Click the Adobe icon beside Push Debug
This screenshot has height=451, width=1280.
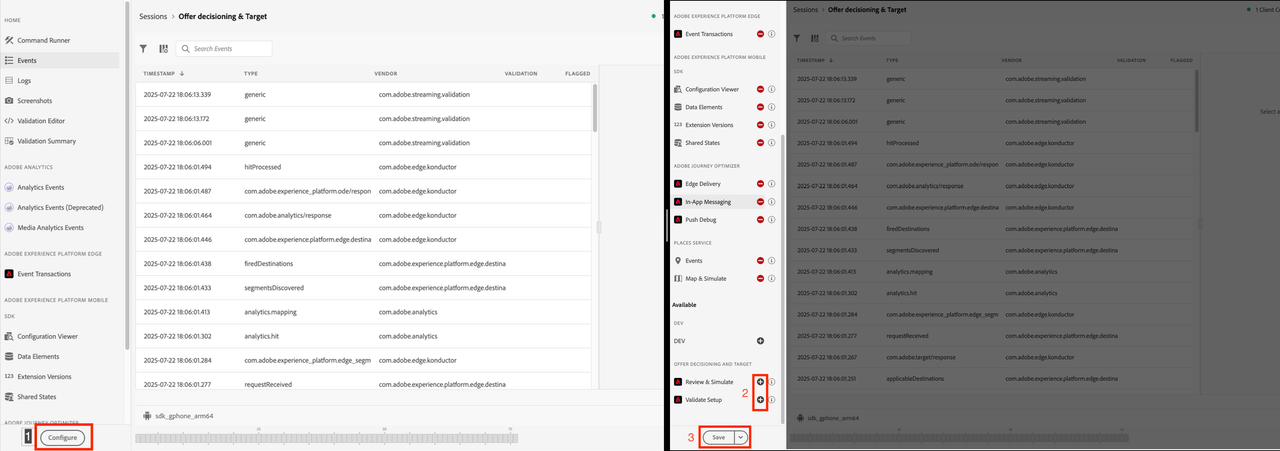(x=678, y=220)
